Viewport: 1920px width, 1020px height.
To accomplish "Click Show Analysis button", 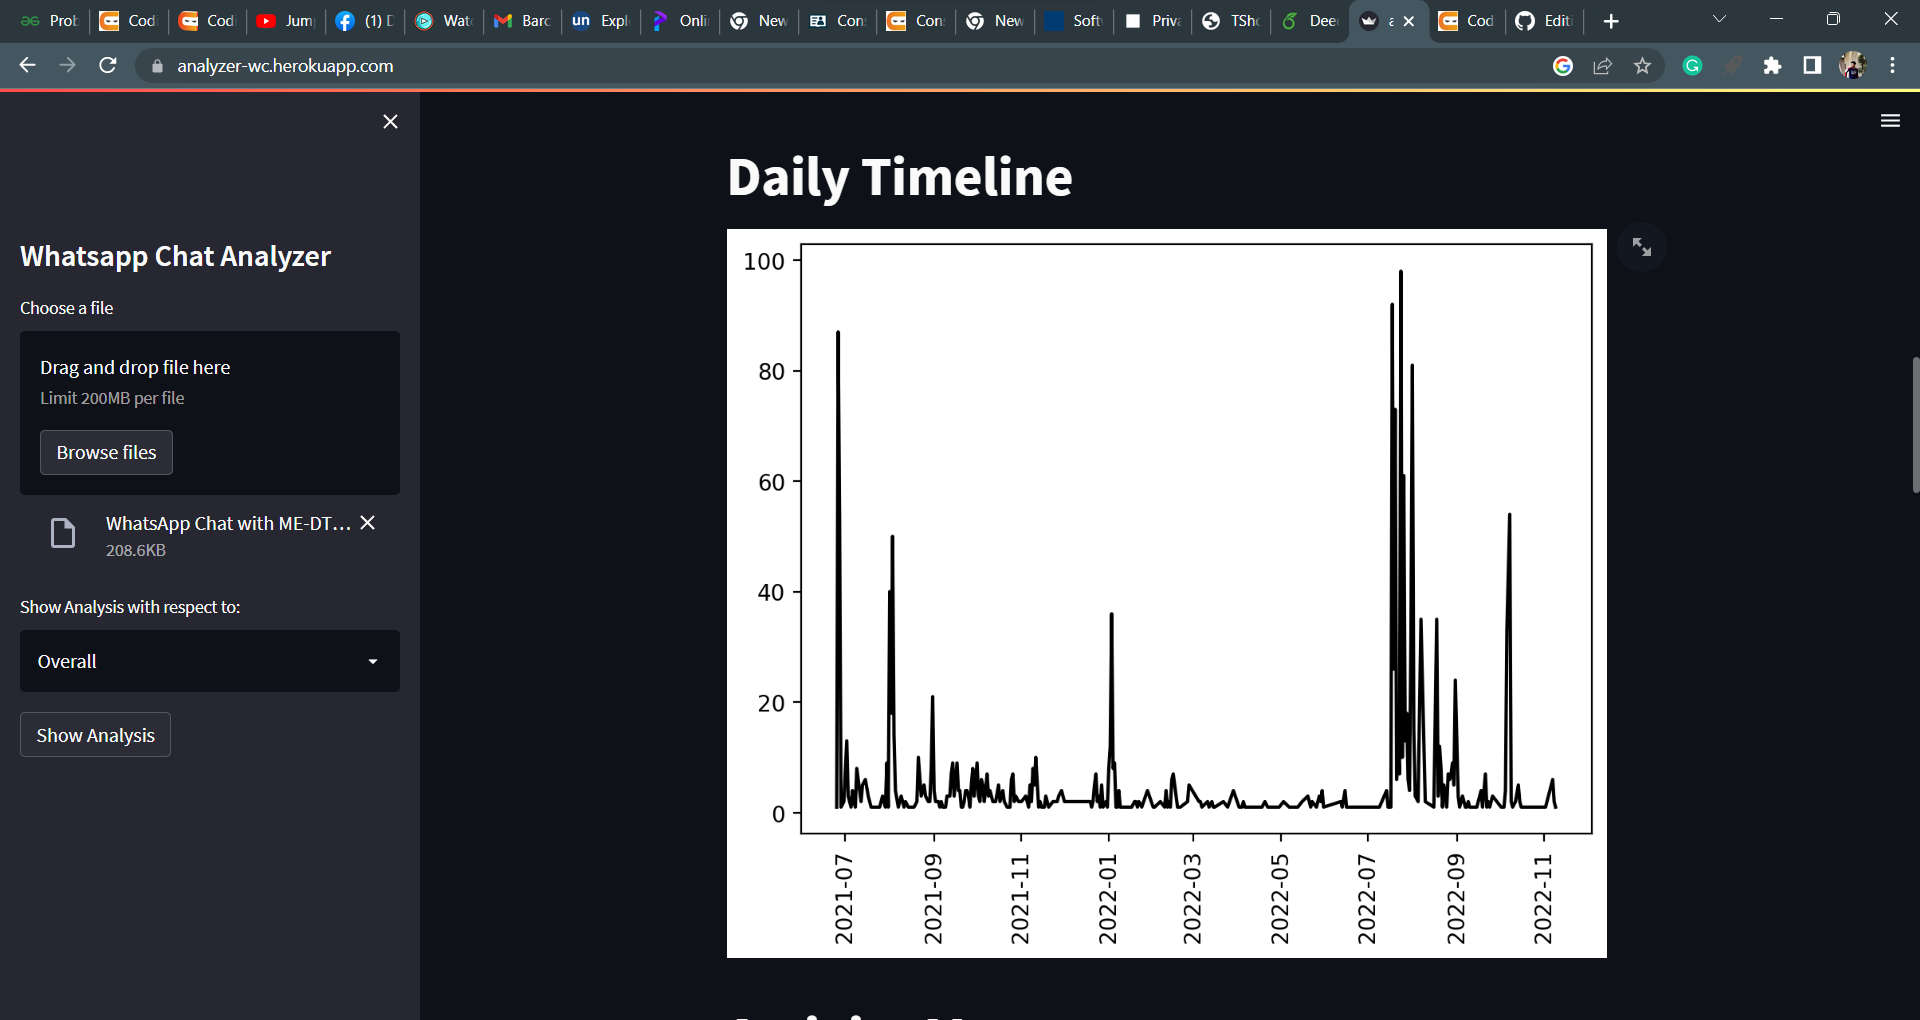I will (95, 735).
